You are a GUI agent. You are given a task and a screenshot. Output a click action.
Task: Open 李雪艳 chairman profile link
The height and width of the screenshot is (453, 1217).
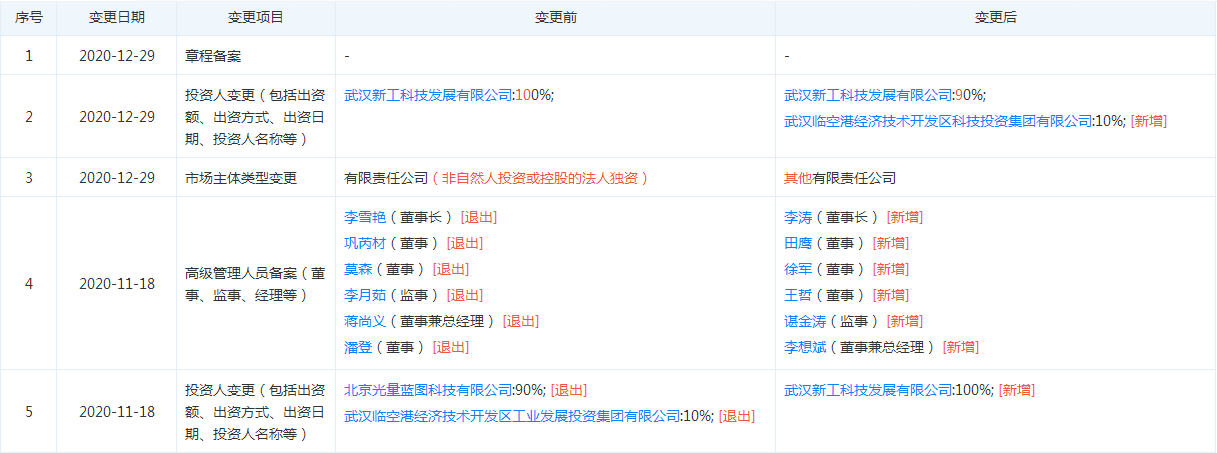(365, 217)
